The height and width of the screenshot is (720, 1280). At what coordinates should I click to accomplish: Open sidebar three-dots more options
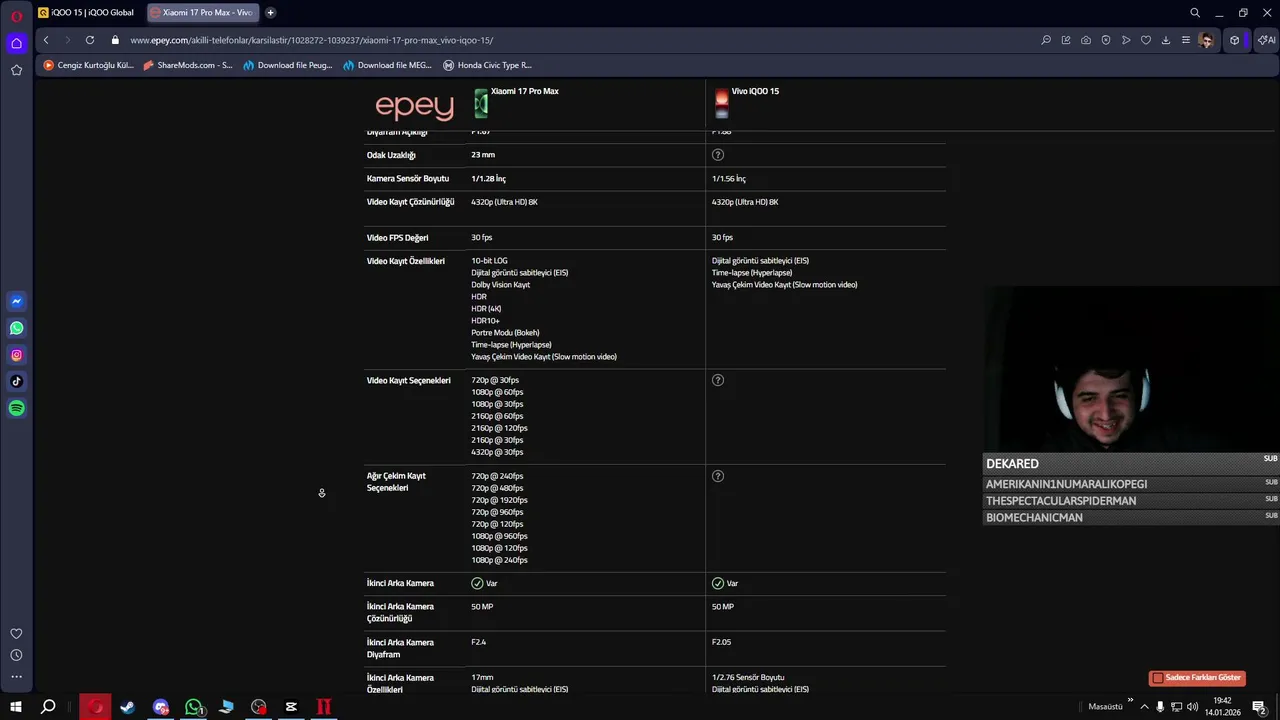click(x=16, y=677)
